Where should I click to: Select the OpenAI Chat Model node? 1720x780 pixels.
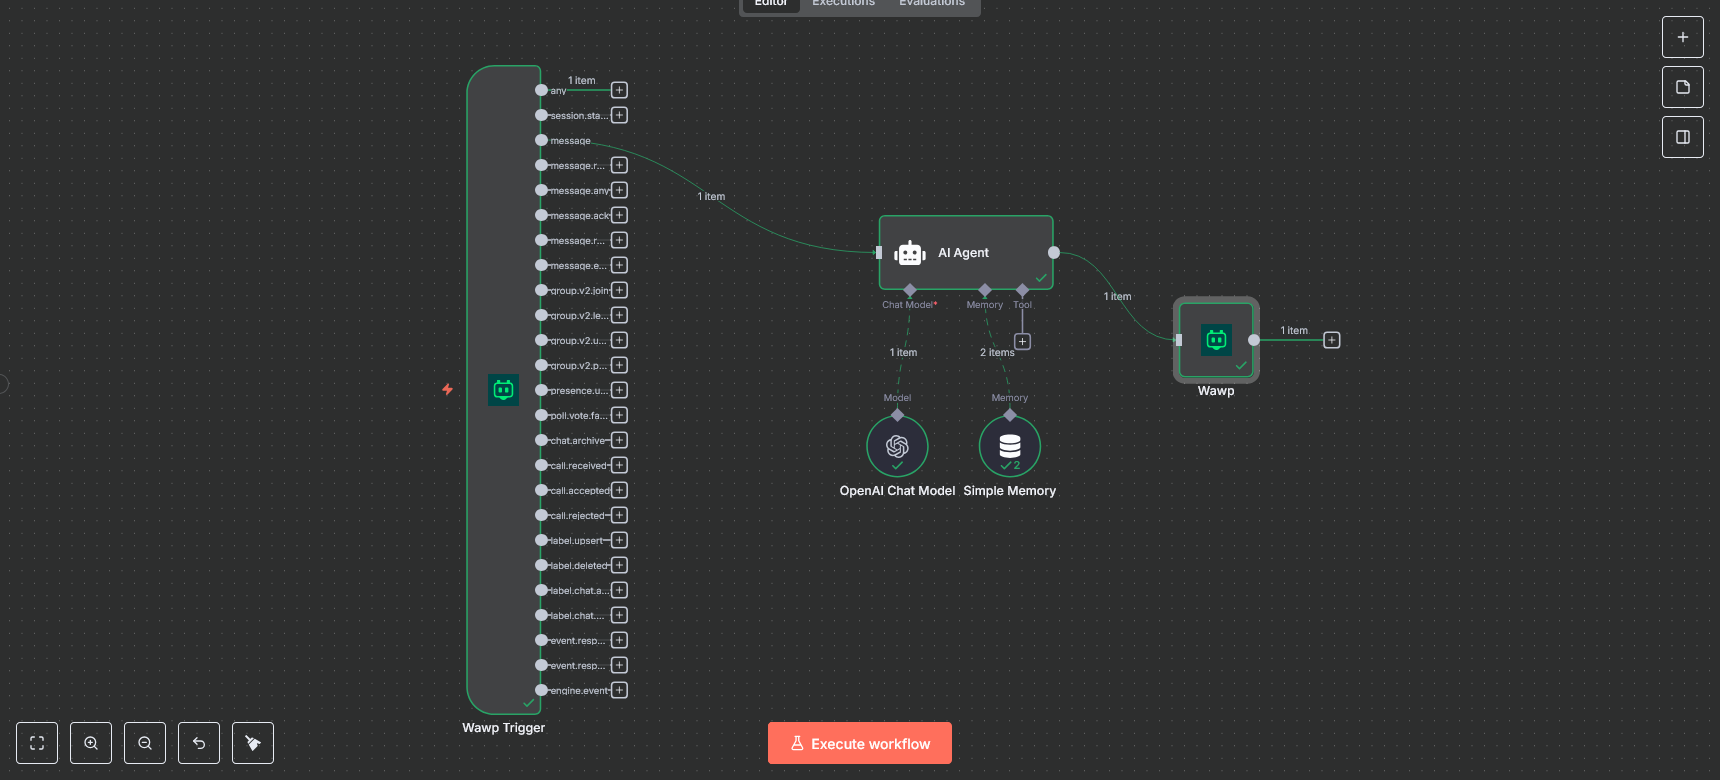pos(897,446)
